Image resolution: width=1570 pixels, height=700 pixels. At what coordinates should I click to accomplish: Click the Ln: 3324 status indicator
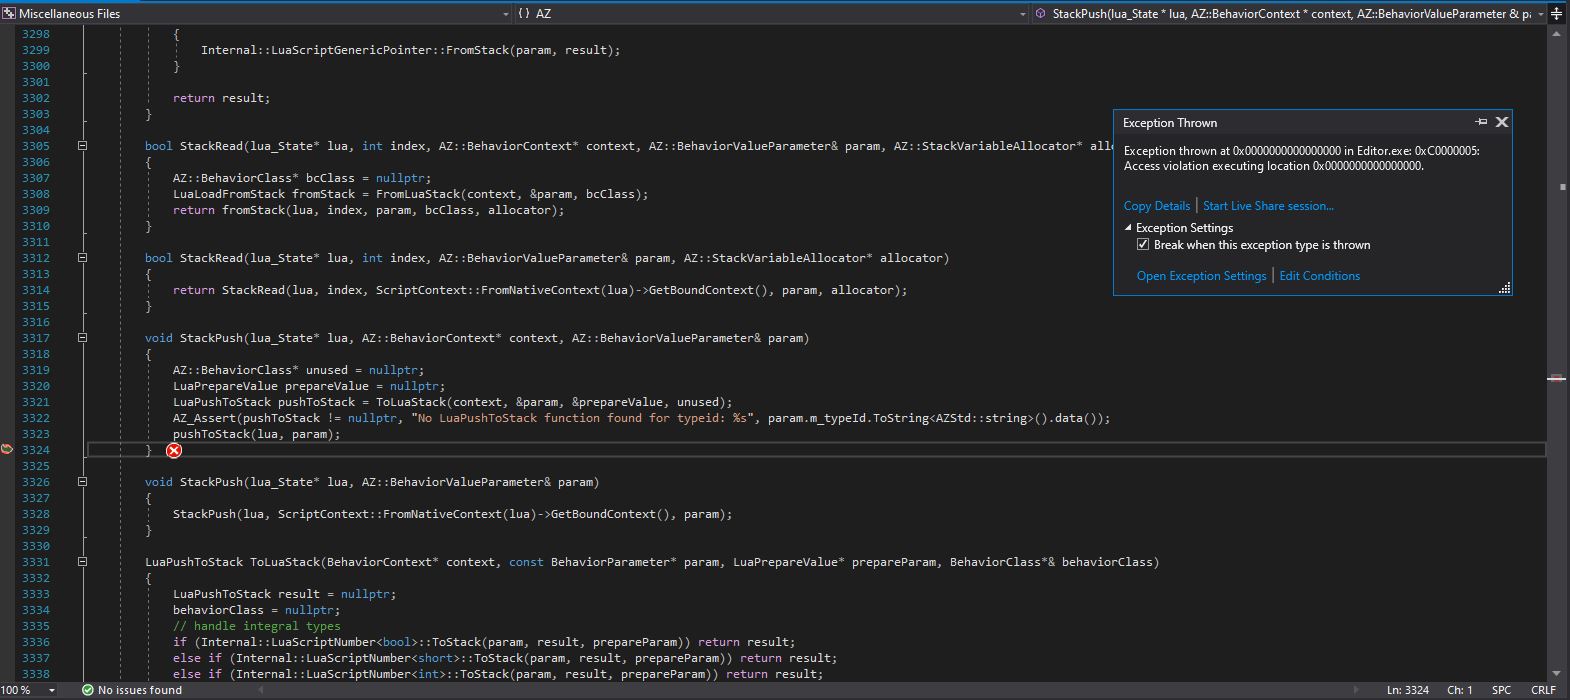1408,690
